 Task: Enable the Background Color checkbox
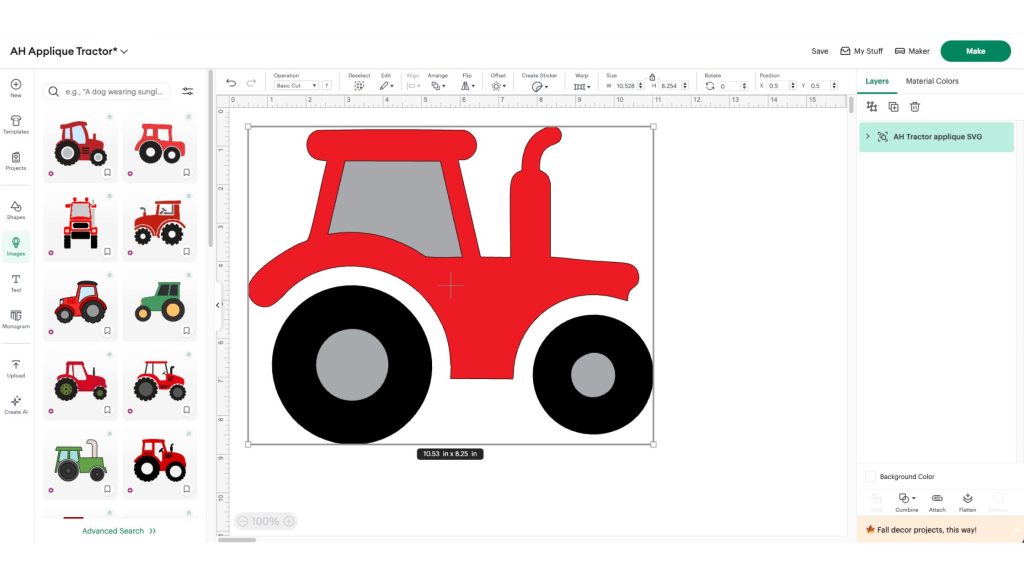(x=871, y=476)
